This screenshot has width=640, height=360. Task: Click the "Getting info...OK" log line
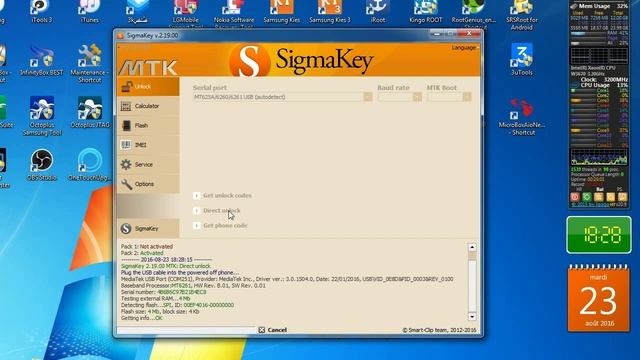[141, 318]
